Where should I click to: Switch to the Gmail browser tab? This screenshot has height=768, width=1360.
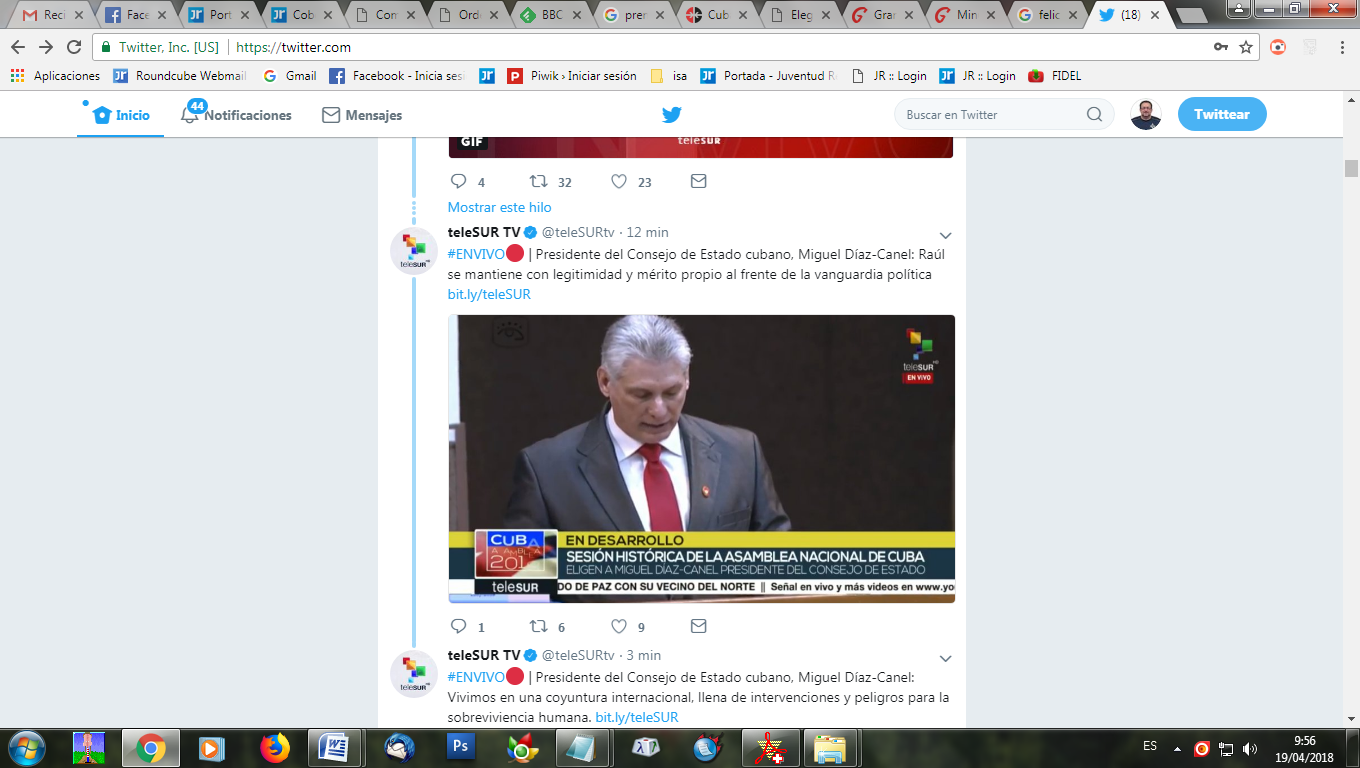[x=51, y=15]
